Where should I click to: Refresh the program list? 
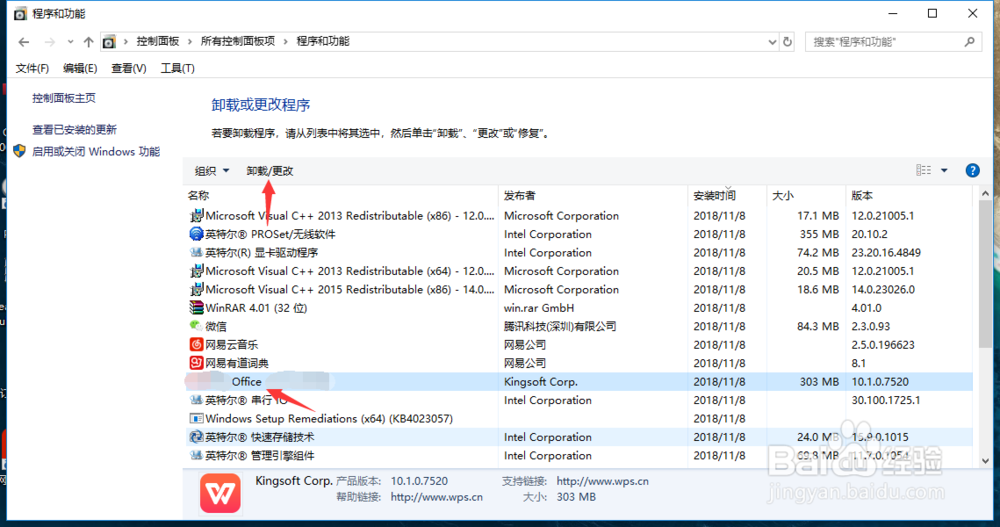[x=788, y=42]
